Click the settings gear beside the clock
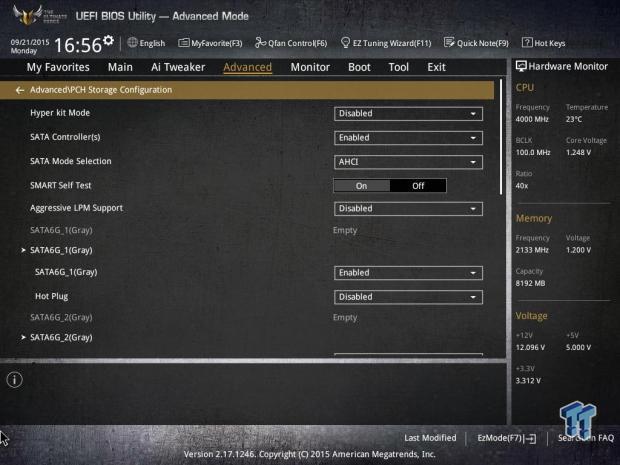 pyautogui.click(x=108, y=42)
